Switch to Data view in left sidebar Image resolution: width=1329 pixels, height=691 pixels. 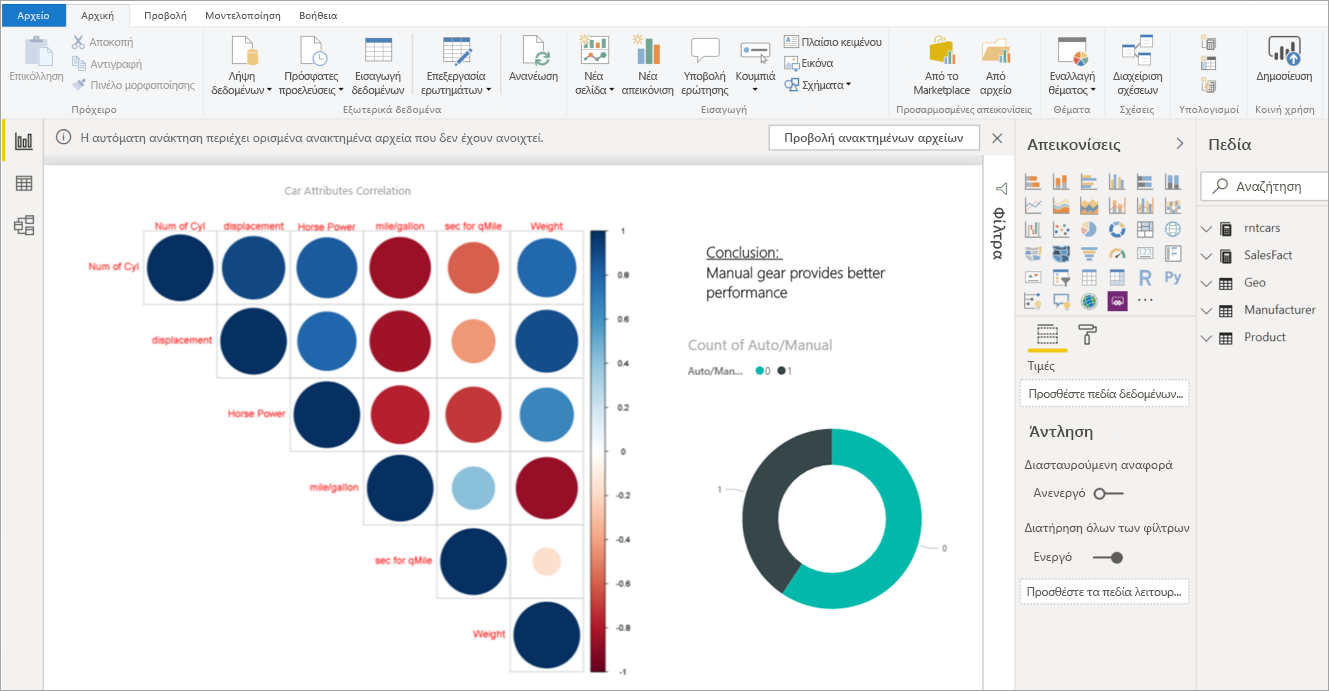(24, 183)
